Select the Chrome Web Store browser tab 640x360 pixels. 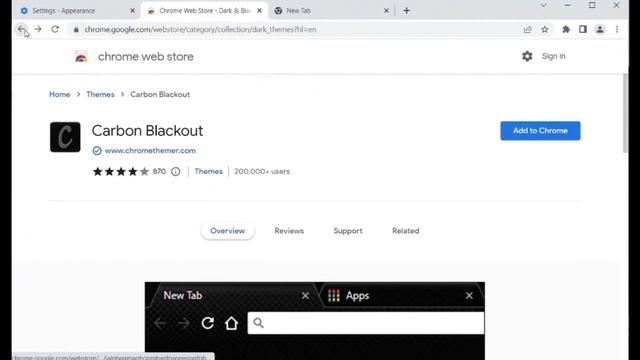pyautogui.click(x=204, y=11)
